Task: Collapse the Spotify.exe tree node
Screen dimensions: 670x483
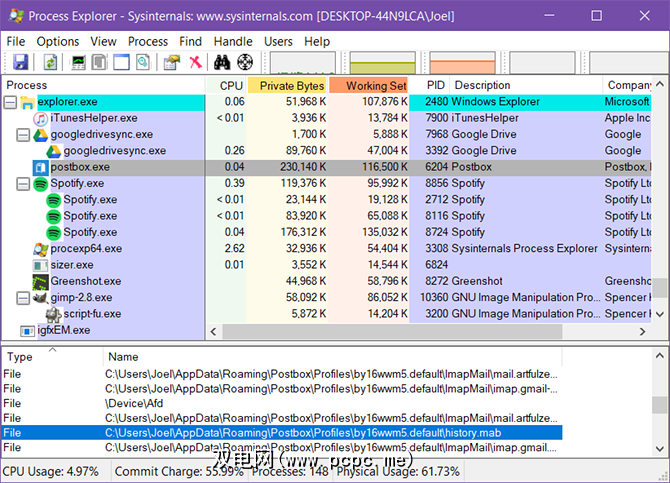Action: click(23, 184)
